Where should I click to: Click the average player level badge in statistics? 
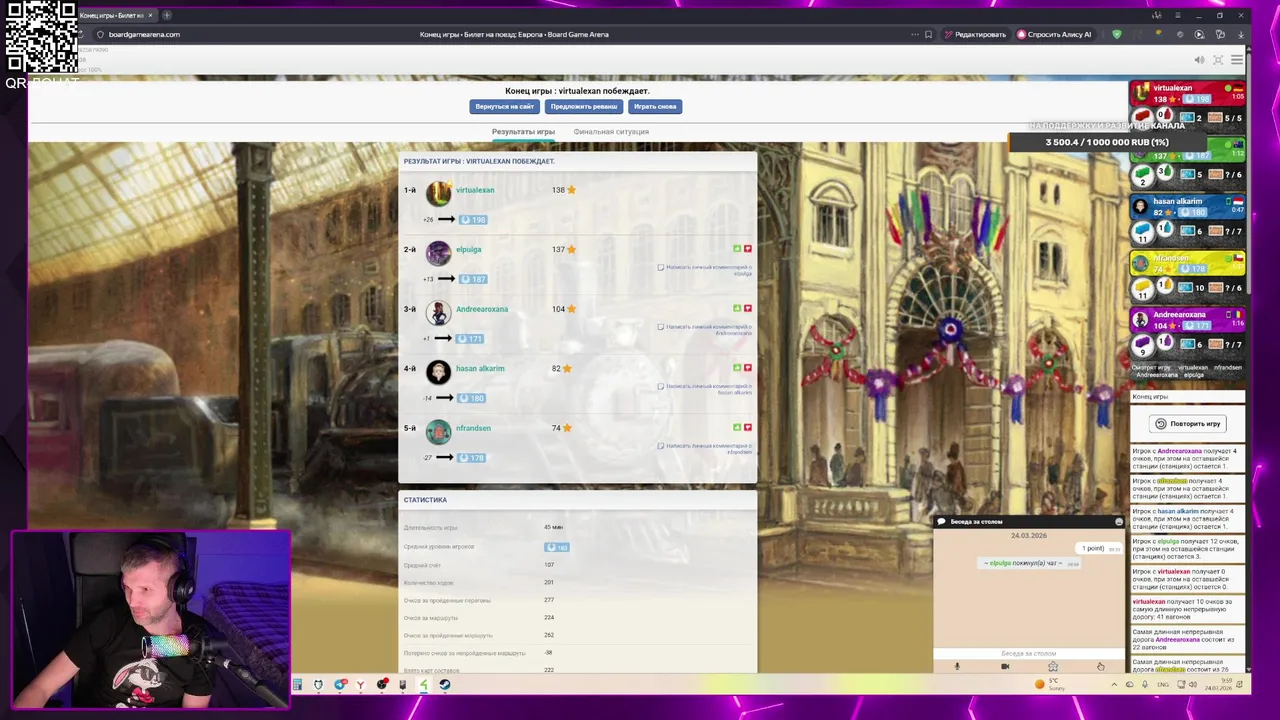pyautogui.click(x=556, y=547)
